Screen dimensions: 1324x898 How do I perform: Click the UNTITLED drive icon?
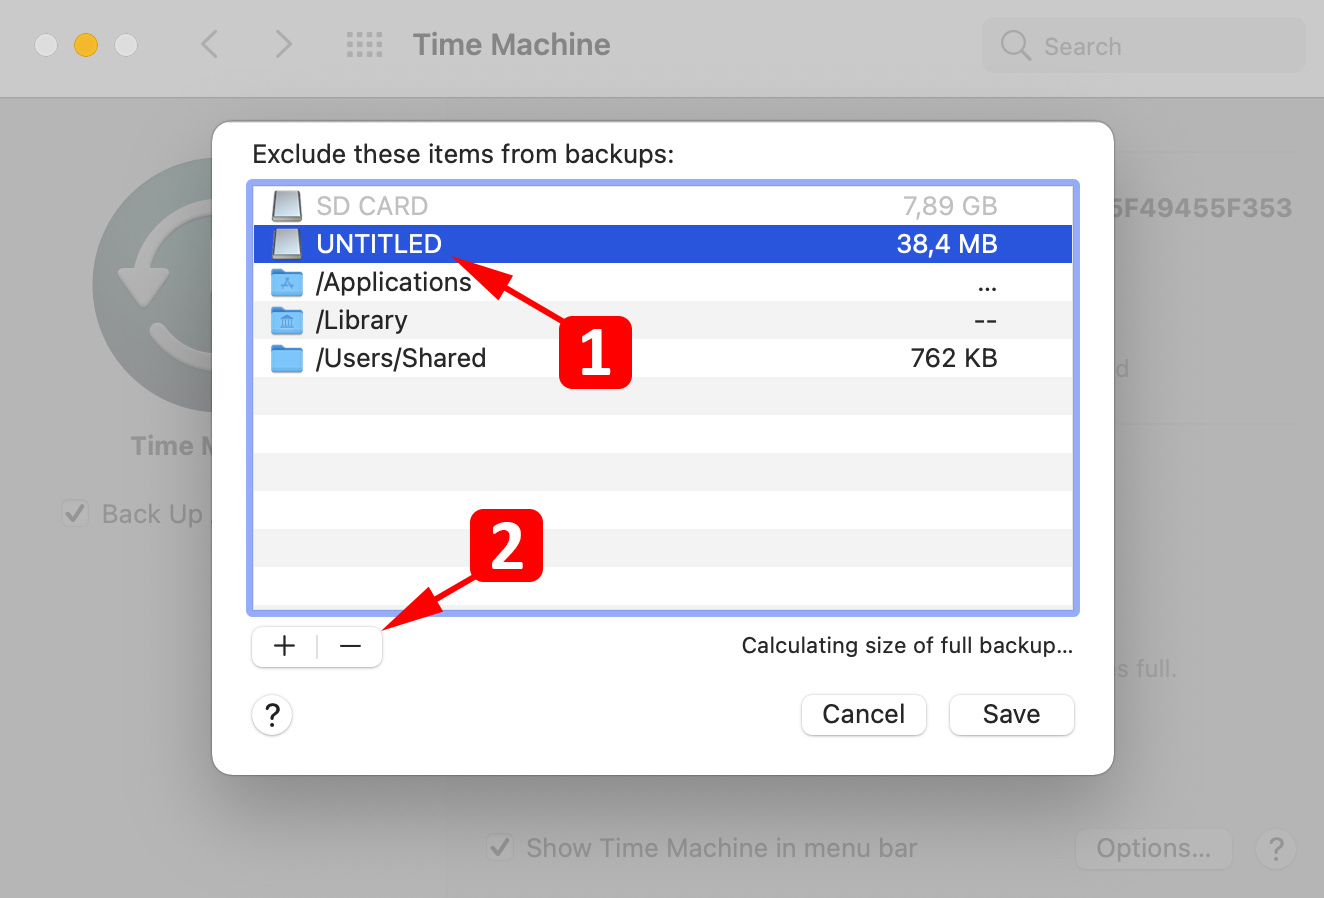click(x=287, y=244)
